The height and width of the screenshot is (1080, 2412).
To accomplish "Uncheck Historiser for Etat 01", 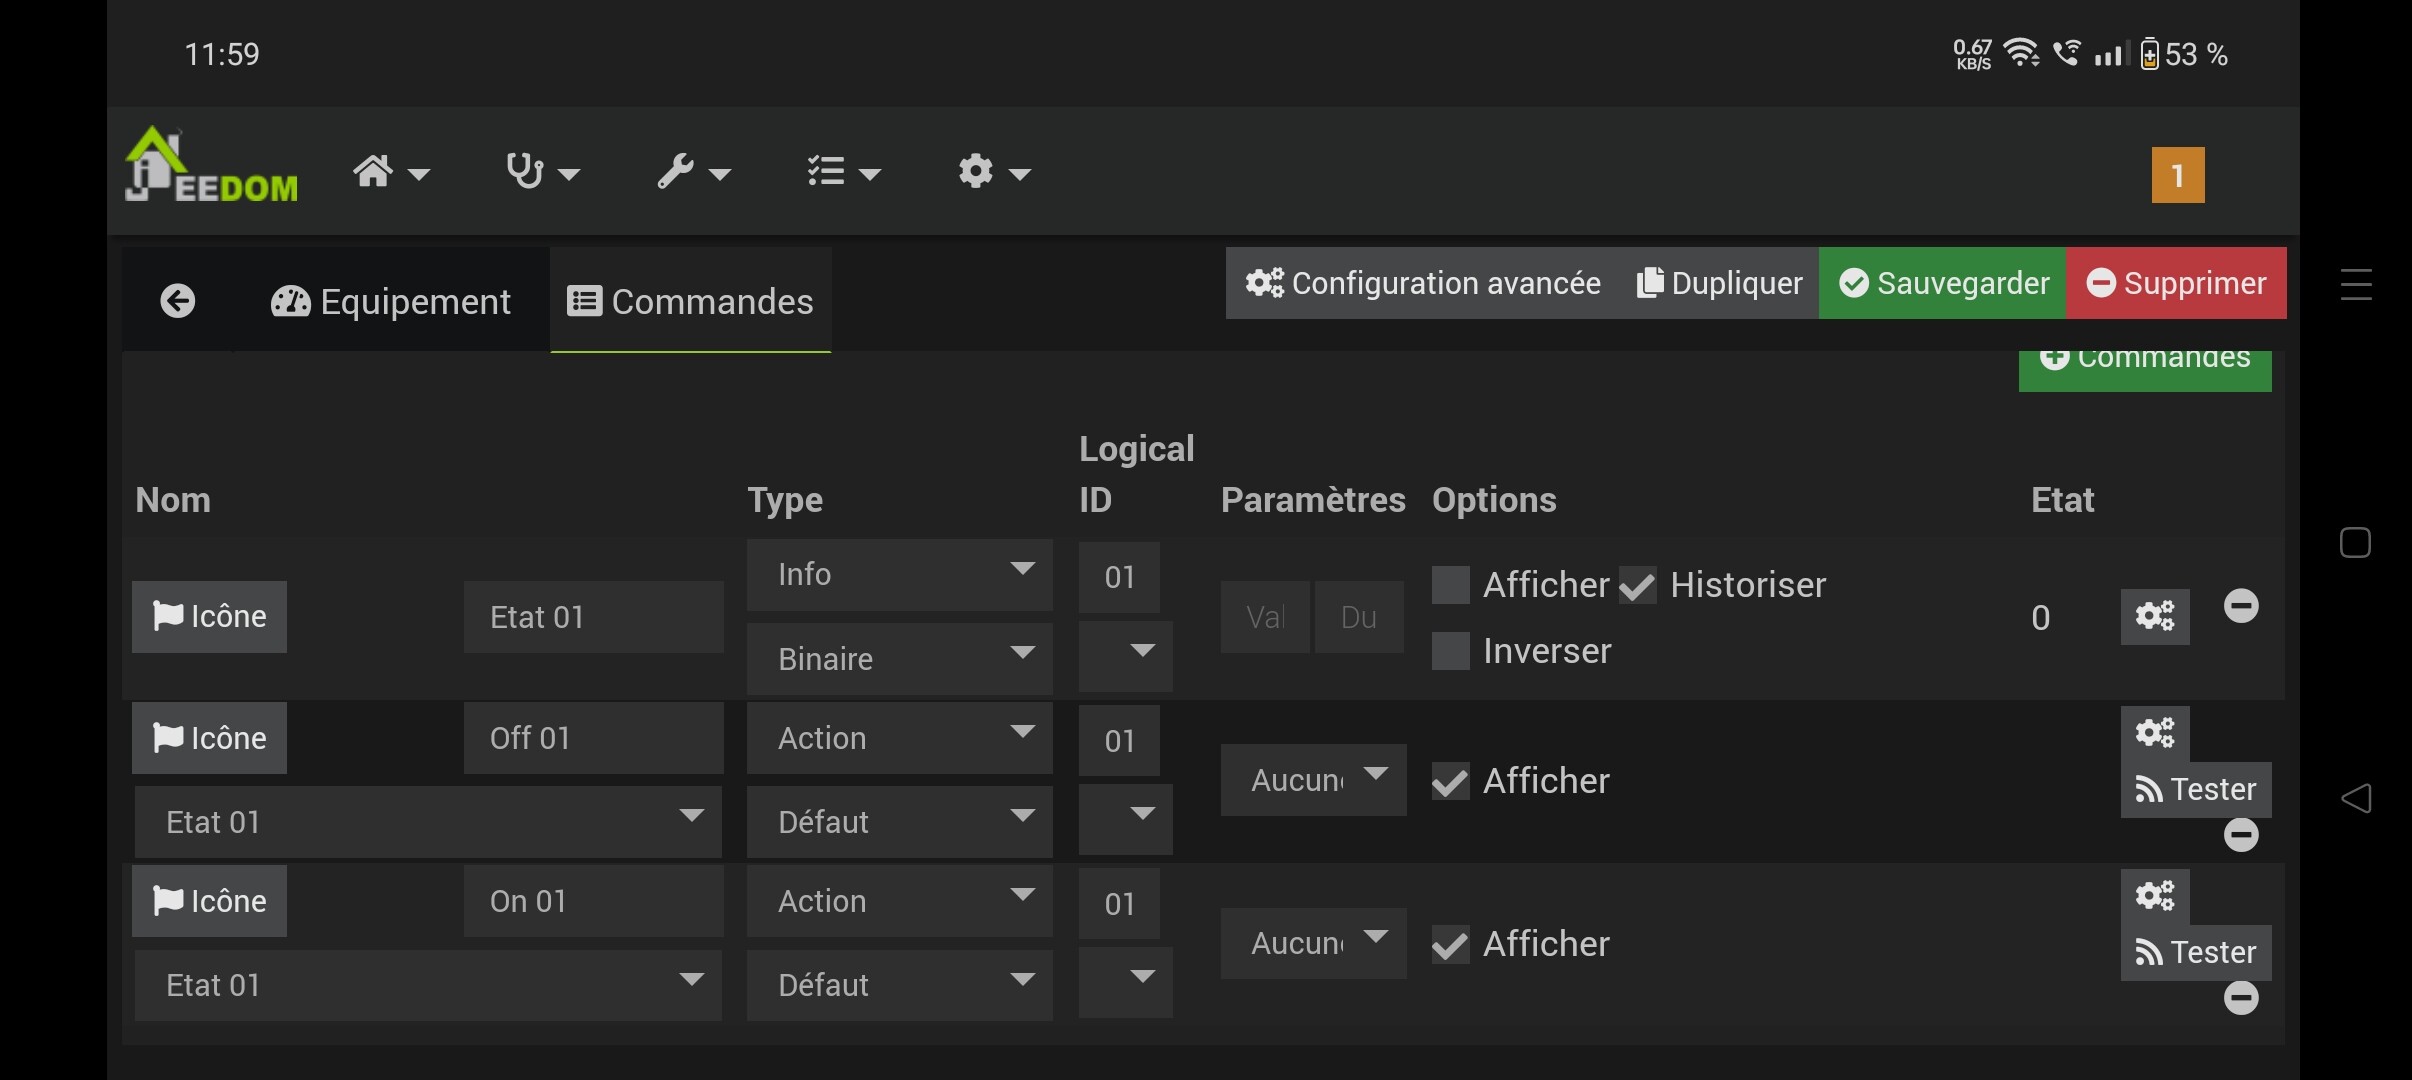I will (x=1638, y=585).
